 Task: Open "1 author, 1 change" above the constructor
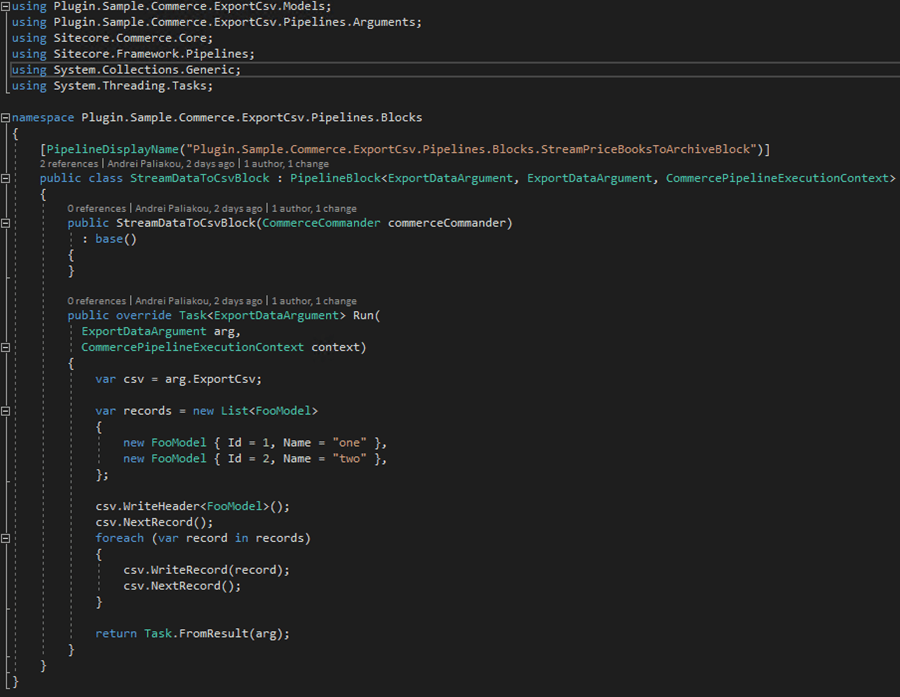[x=314, y=208]
